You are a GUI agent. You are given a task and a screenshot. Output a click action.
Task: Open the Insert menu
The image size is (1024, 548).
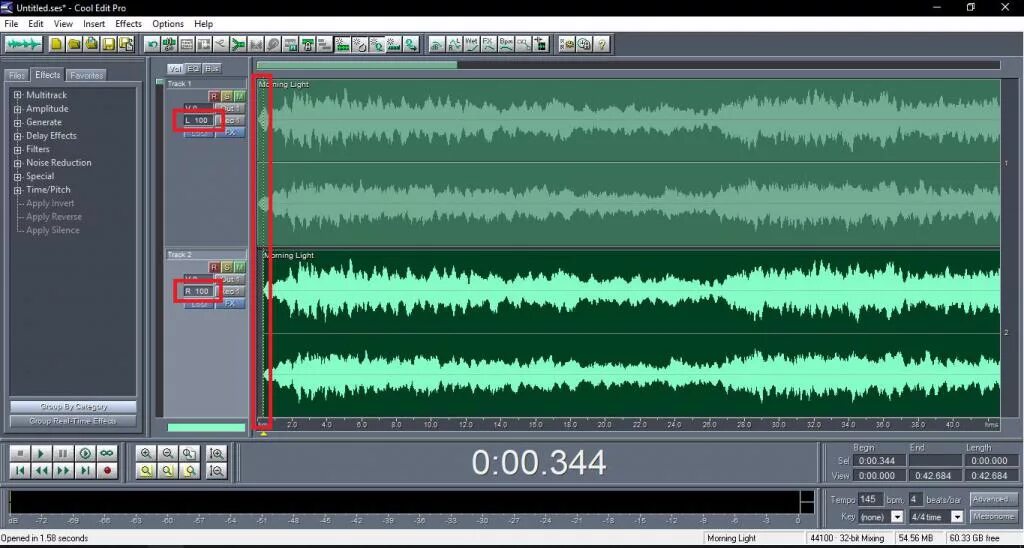pyautogui.click(x=94, y=24)
